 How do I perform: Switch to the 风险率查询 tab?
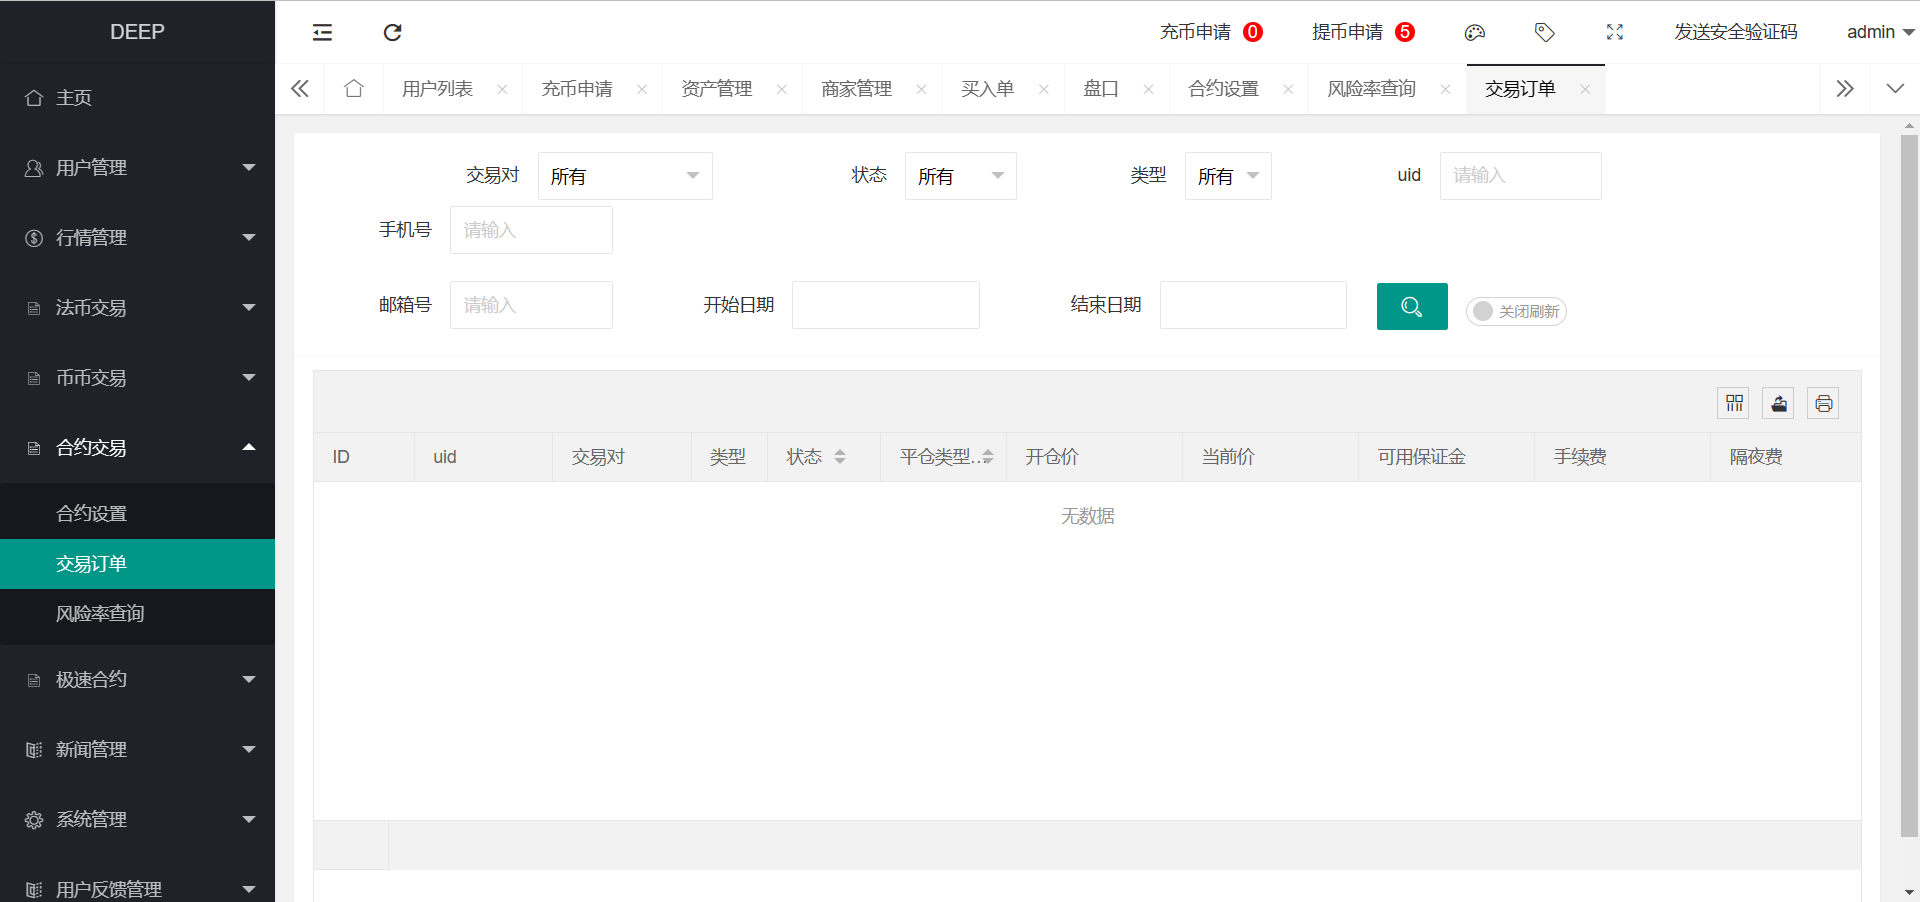(1371, 88)
